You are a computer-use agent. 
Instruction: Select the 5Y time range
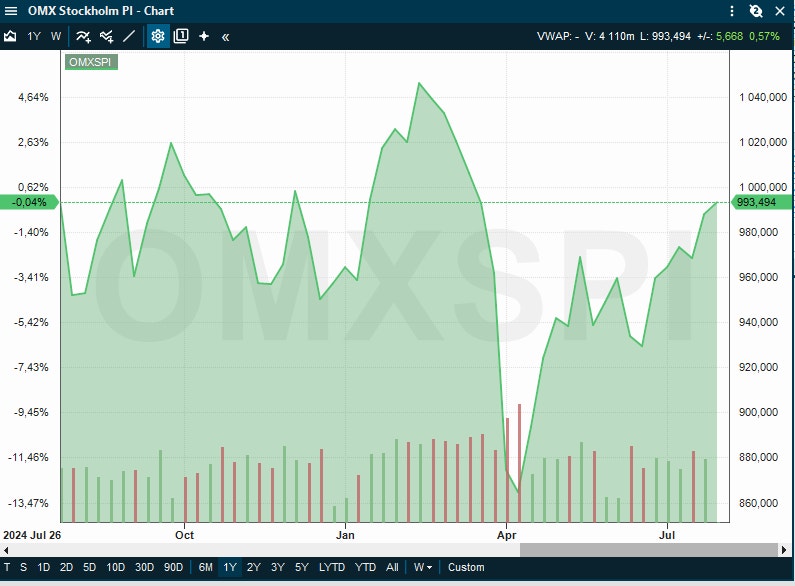pos(301,567)
